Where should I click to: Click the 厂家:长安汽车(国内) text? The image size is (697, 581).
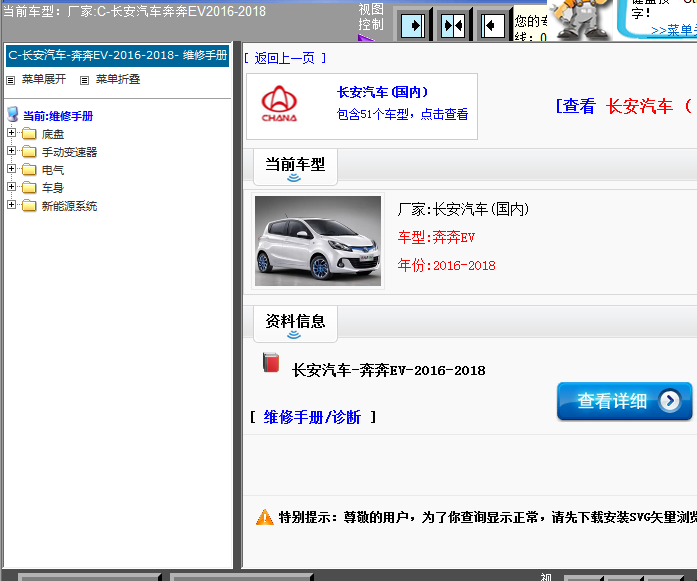463,209
